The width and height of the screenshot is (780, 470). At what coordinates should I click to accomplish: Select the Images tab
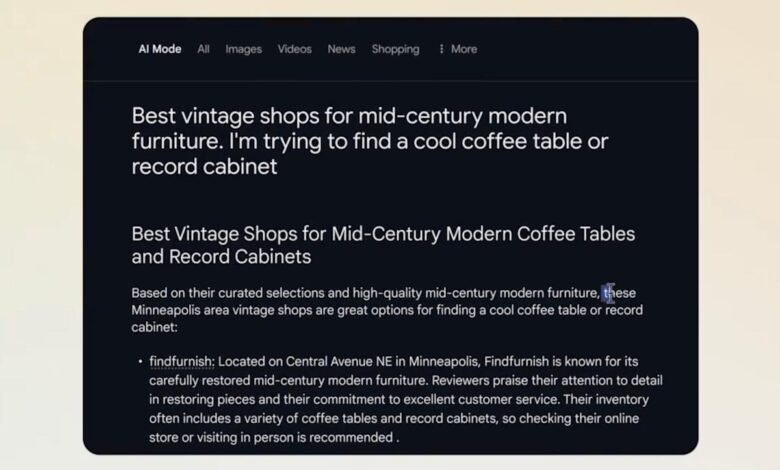point(243,49)
